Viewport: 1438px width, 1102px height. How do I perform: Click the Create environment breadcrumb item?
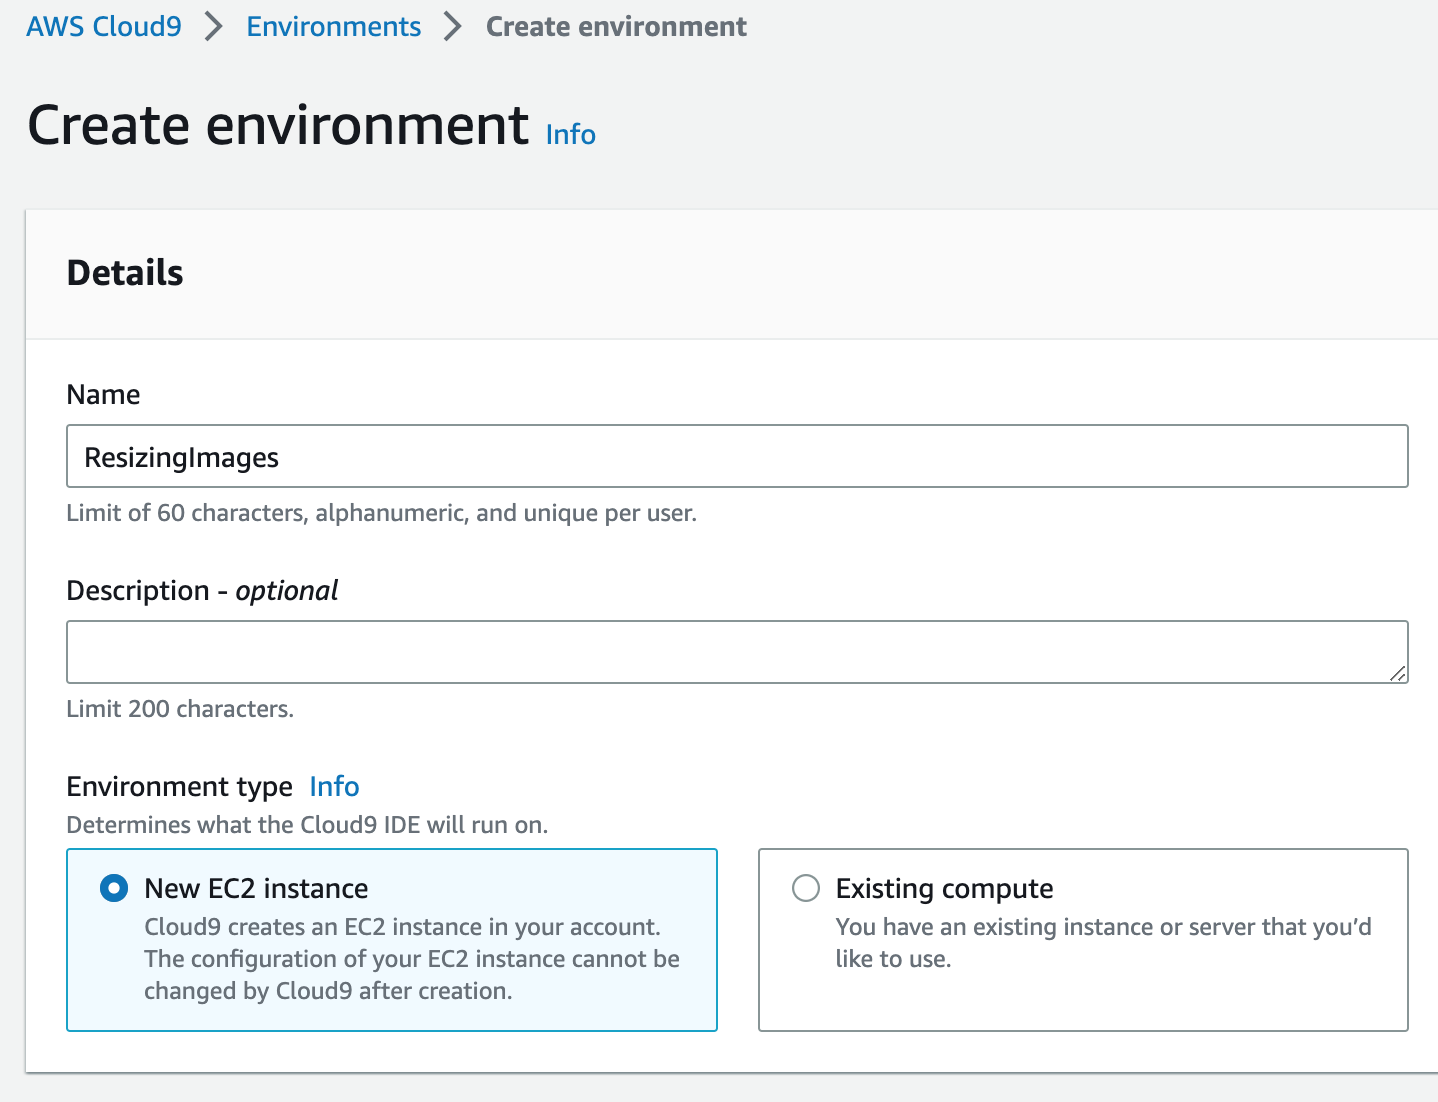pos(616,26)
